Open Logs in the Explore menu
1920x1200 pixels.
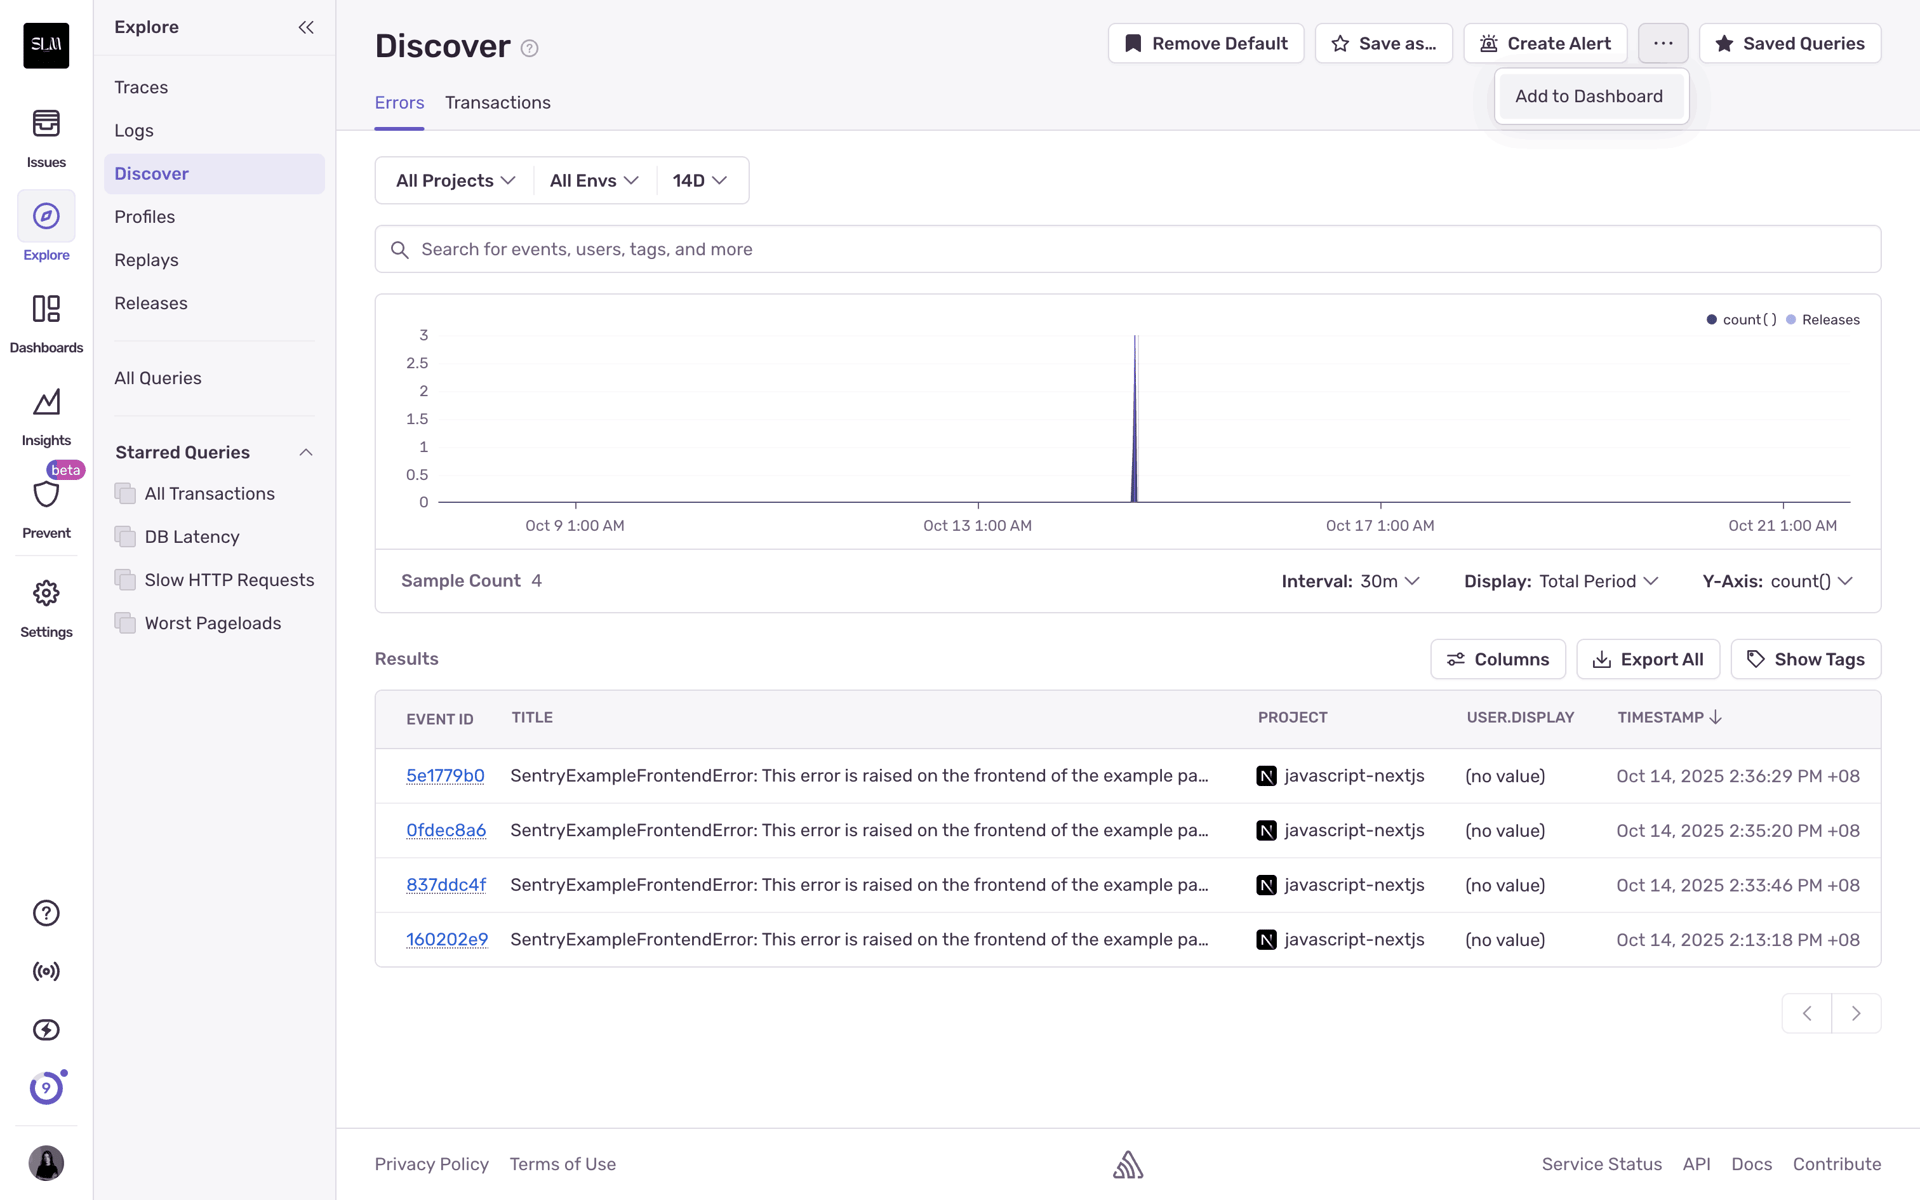pos(214,130)
